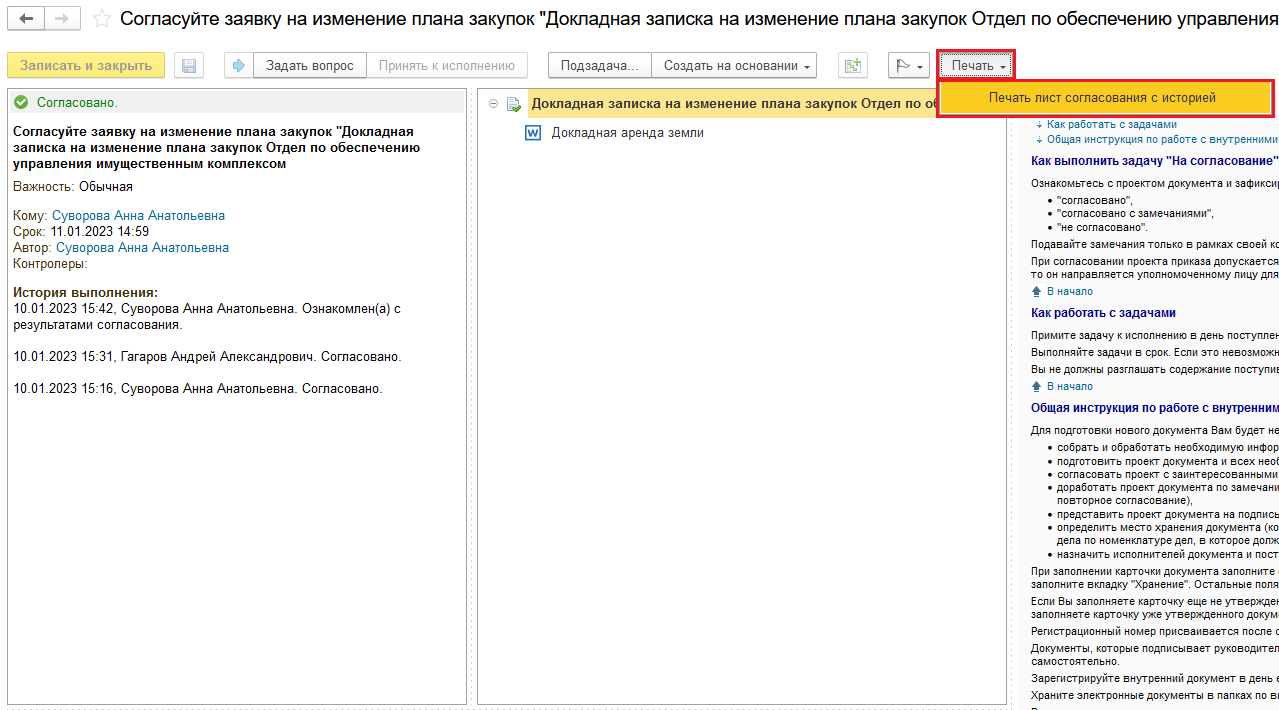Select Печать лист согласования с историей

1102,98
